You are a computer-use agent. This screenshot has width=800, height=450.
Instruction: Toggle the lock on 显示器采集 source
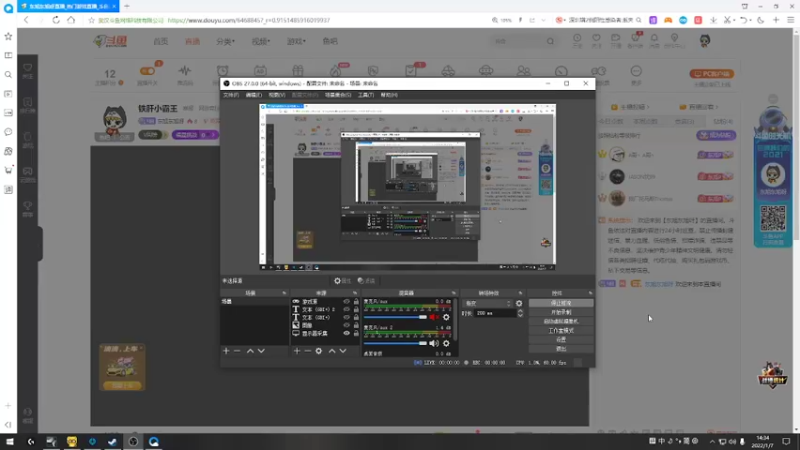356,334
